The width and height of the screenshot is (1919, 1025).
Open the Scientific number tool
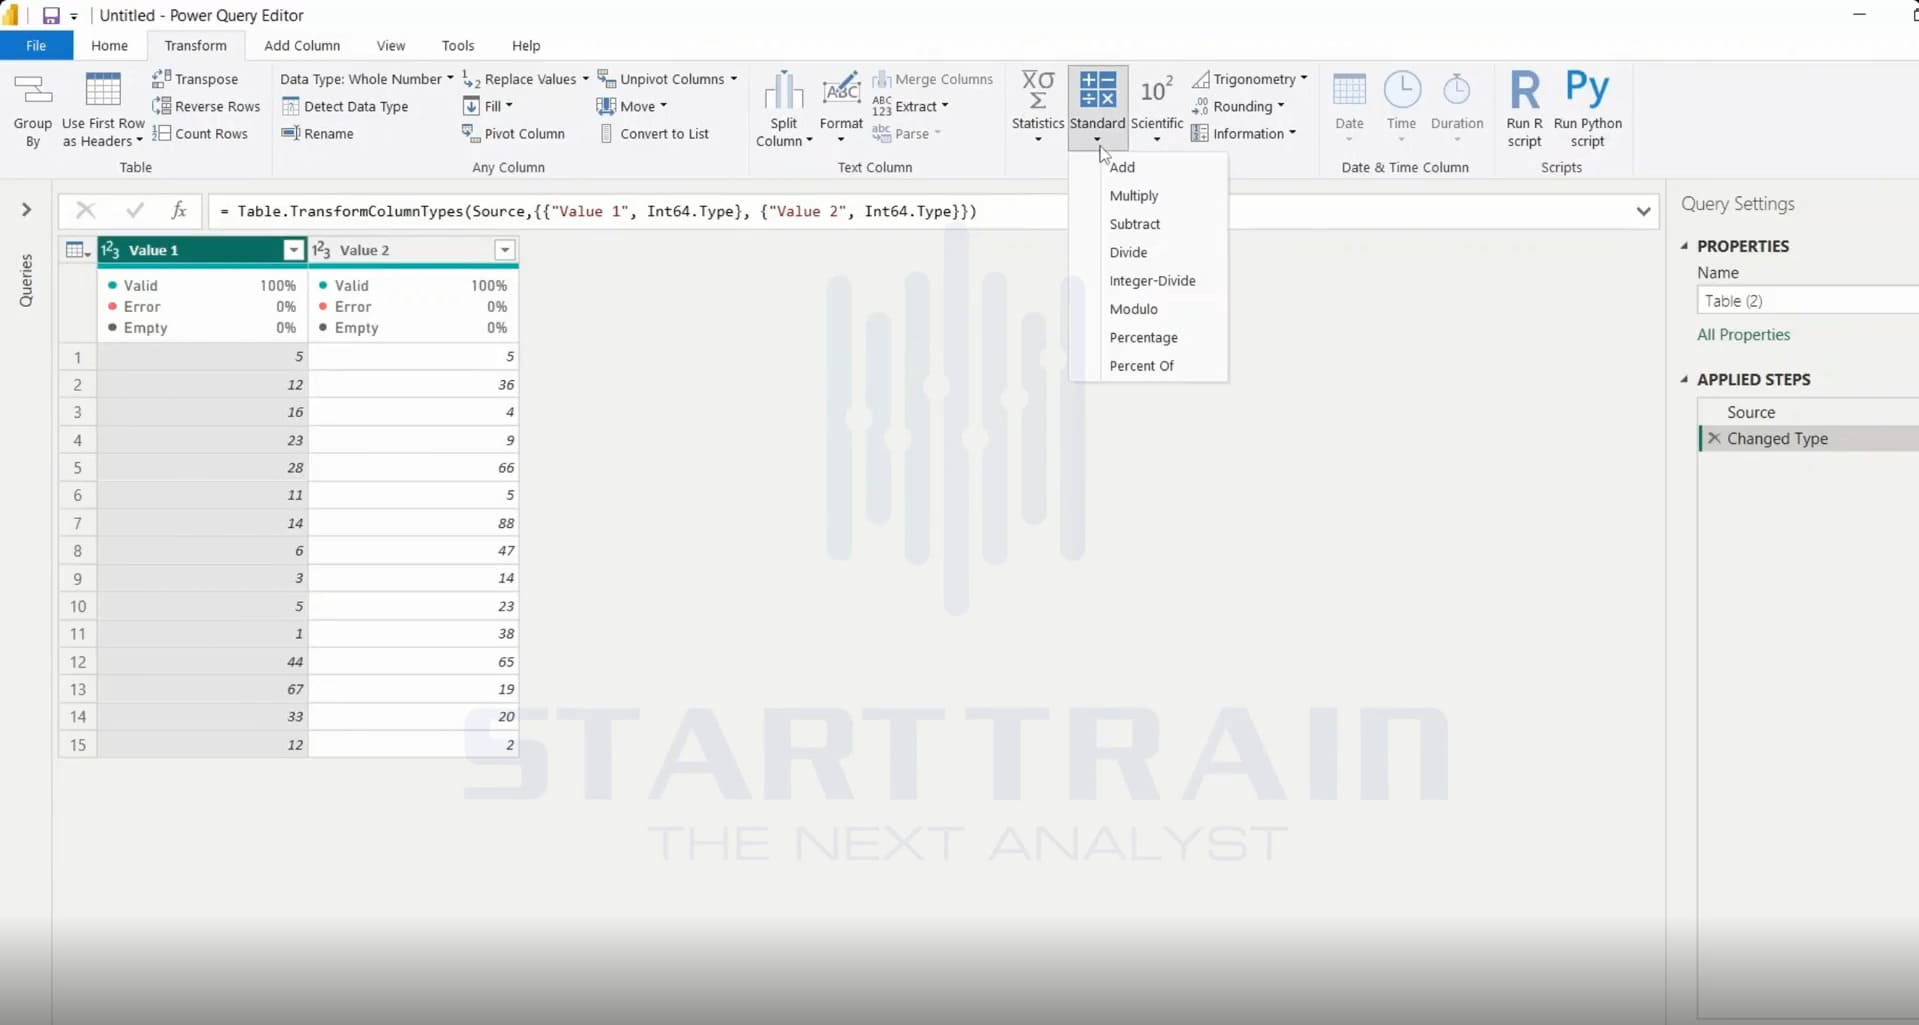point(1157,108)
